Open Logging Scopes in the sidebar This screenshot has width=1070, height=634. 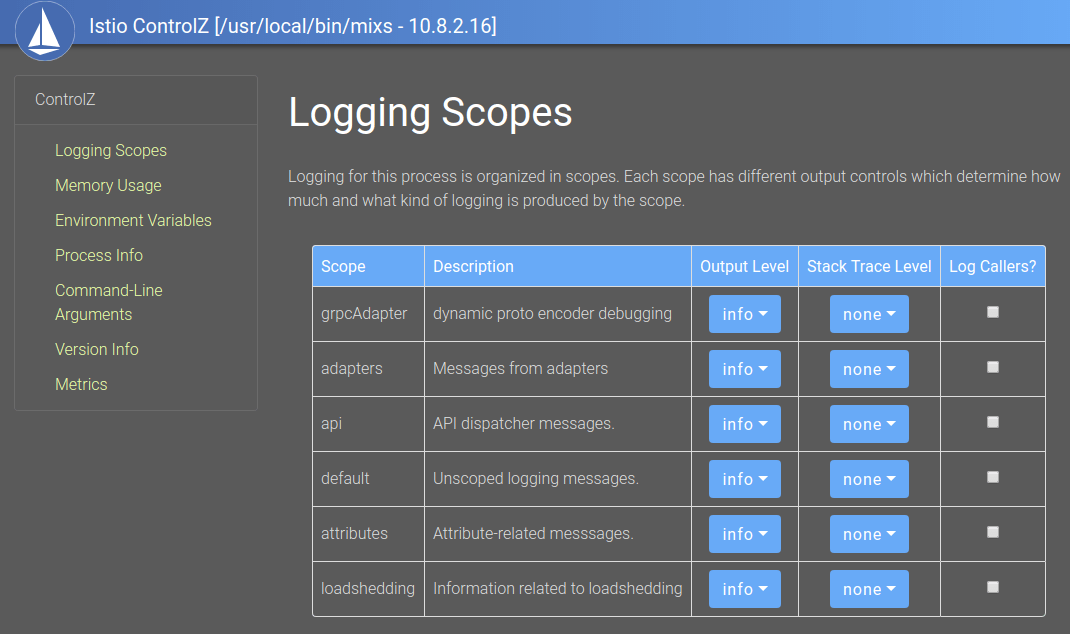pyautogui.click(x=111, y=150)
